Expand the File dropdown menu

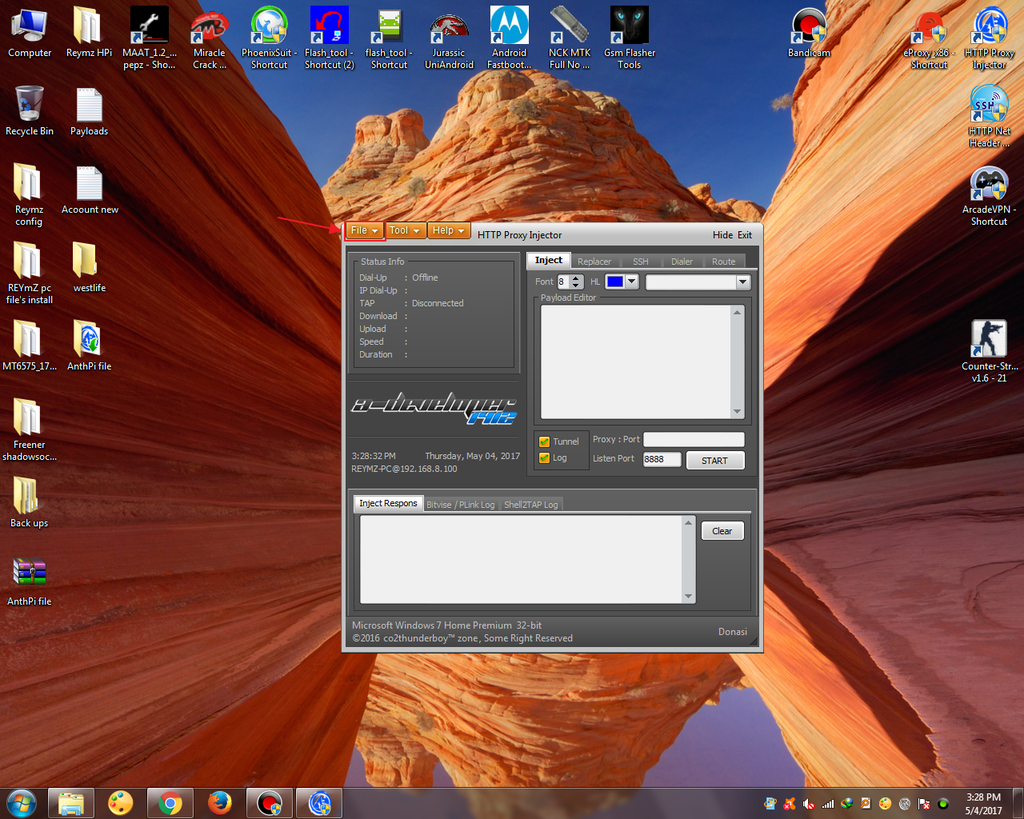click(x=364, y=231)
